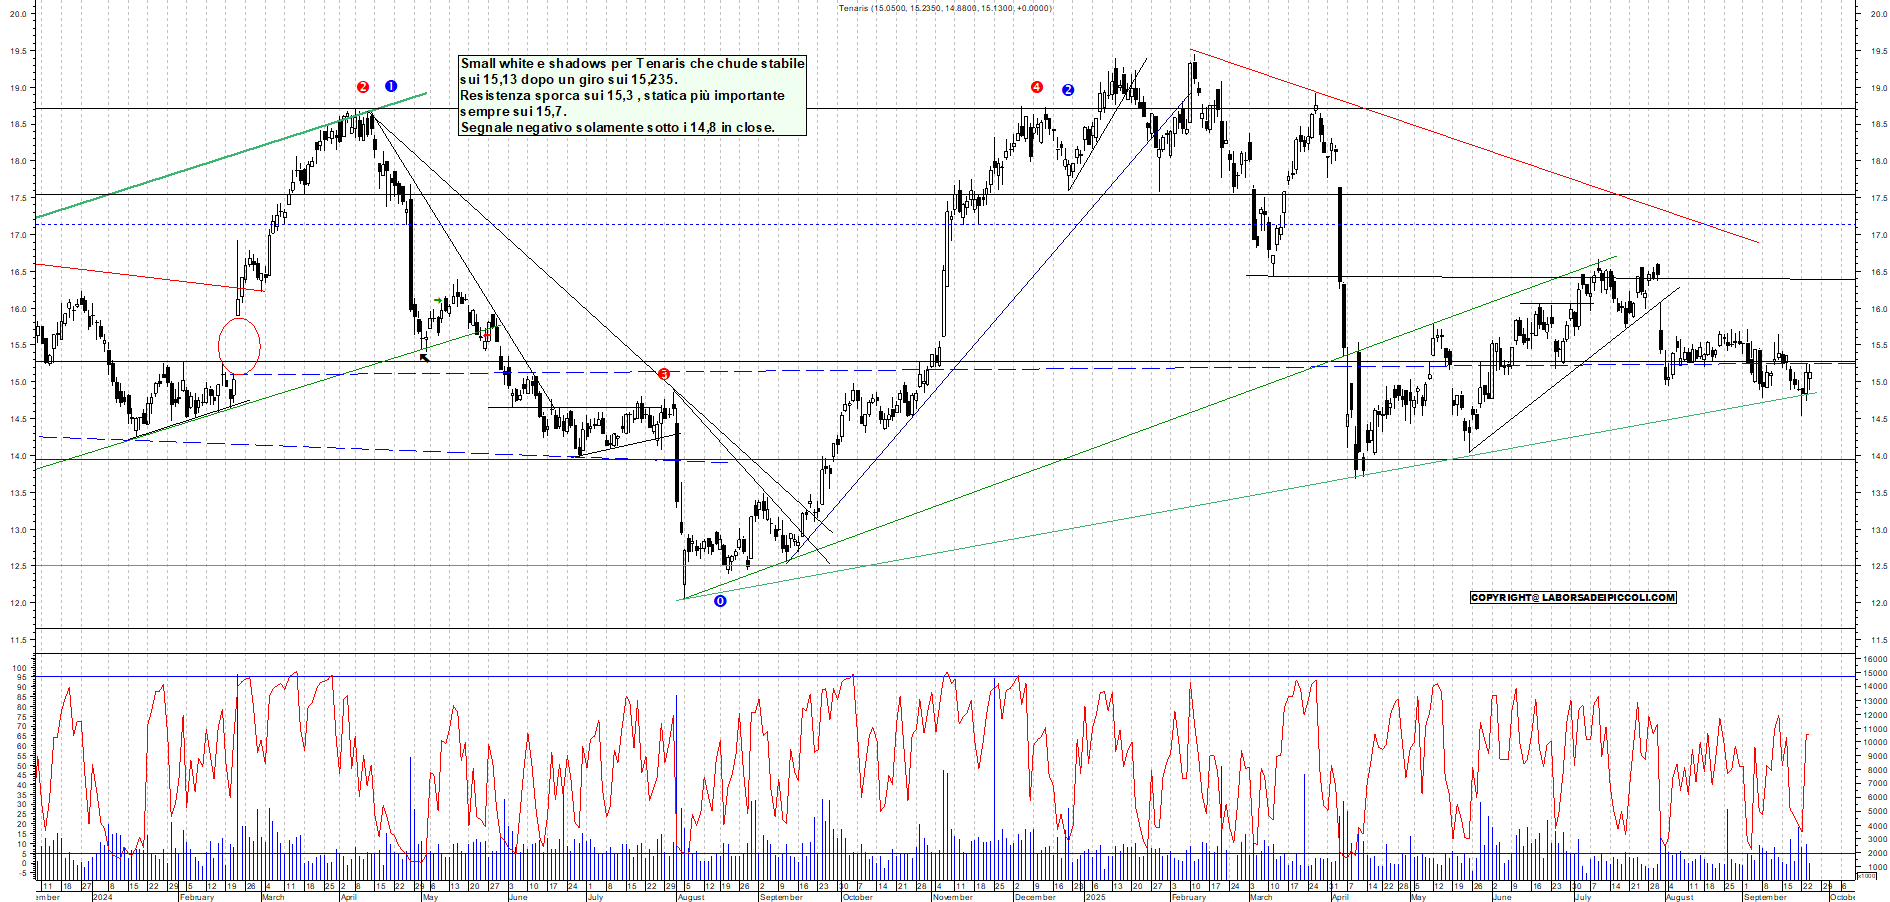Click the 2024 year label on the date axis
Image resolution: width=1890 pixels, height=902 pixels.
click(102, 897)
